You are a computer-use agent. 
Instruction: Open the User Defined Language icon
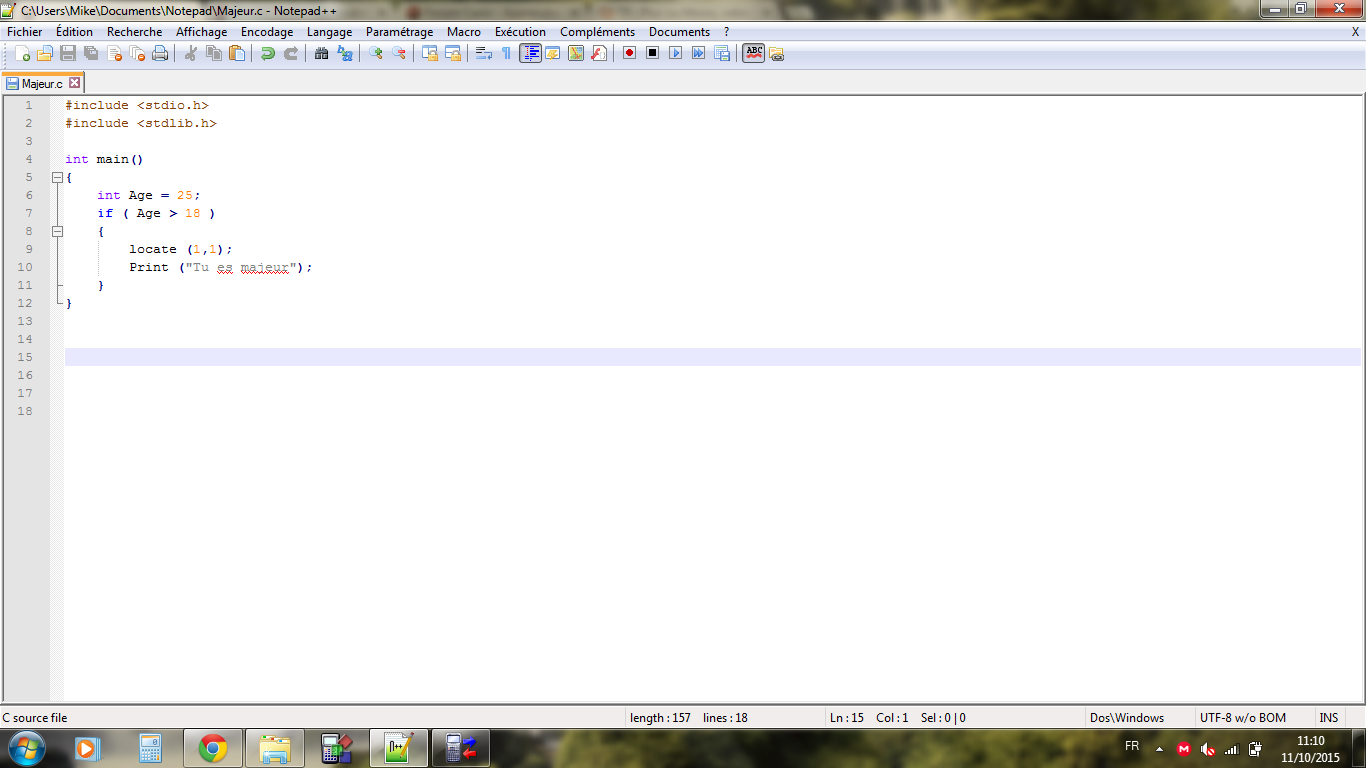pos(552,53)
